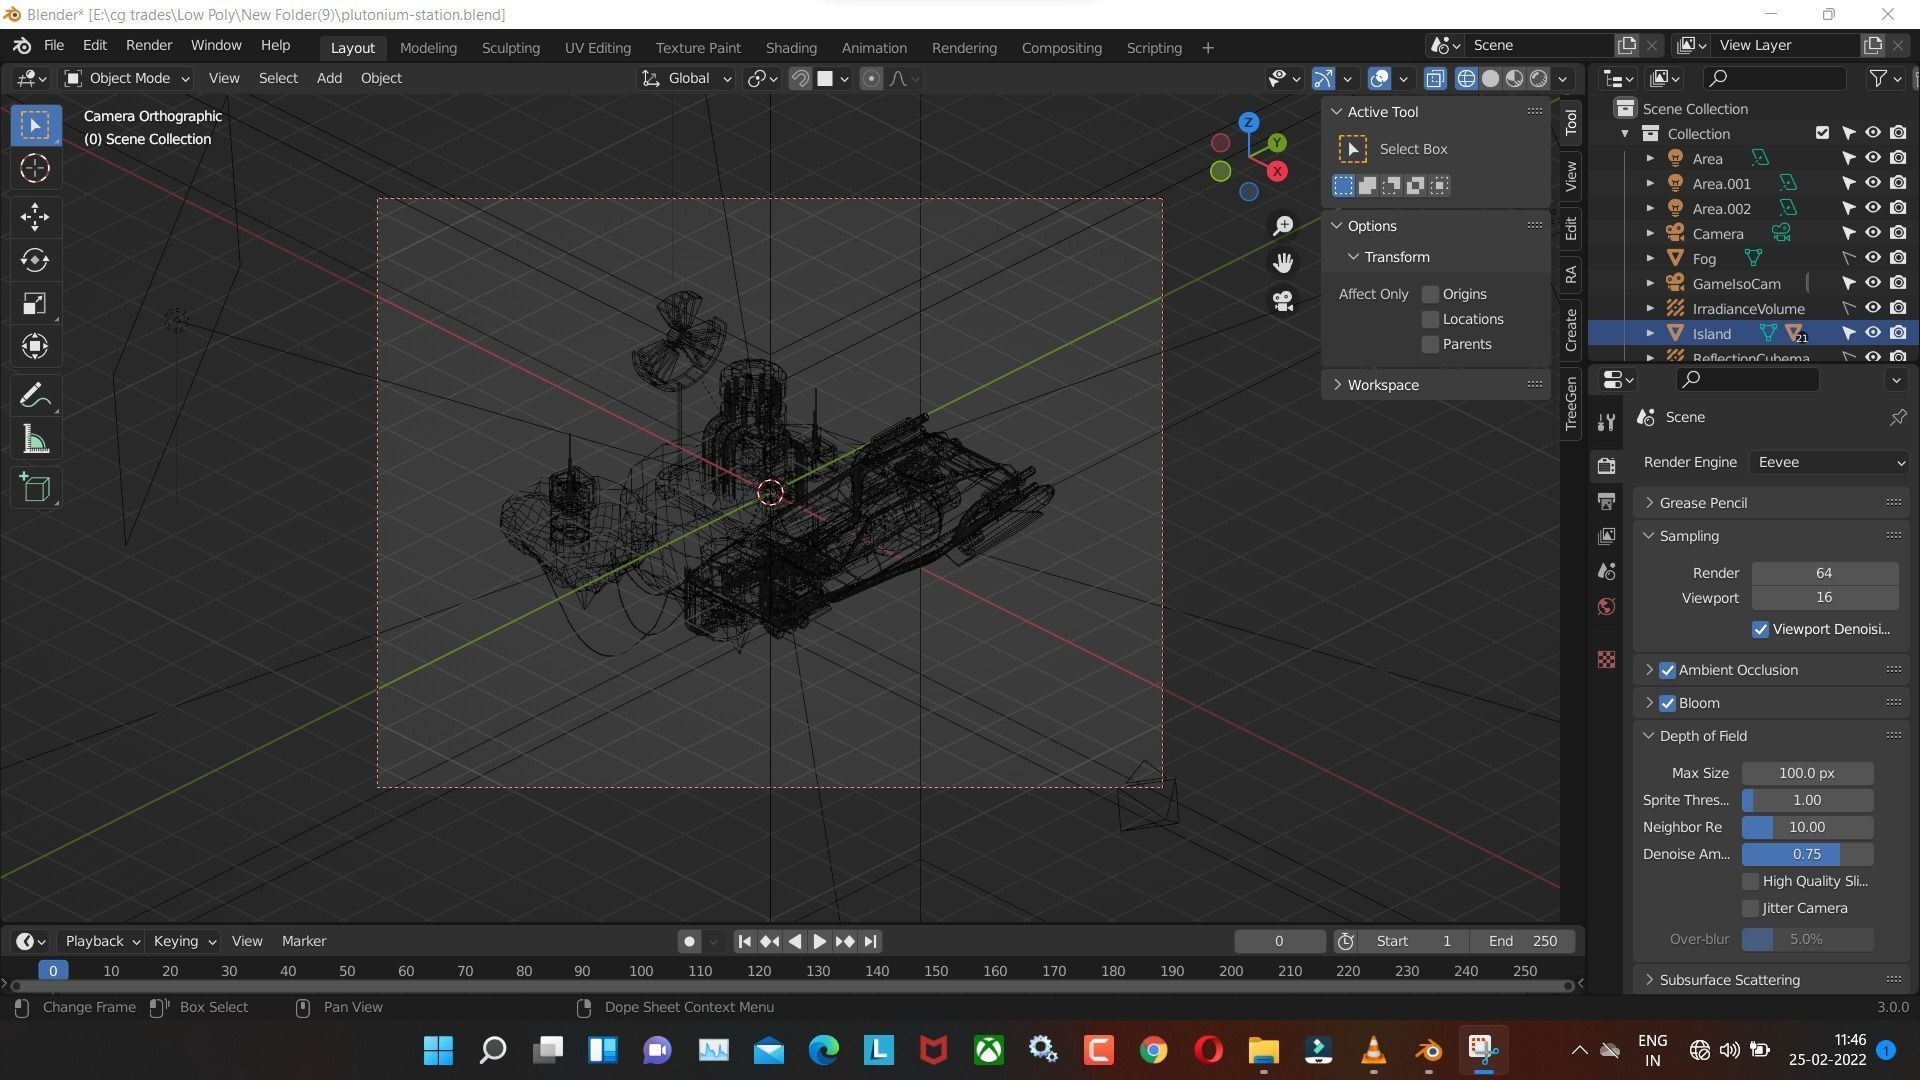The height and width of the screenshot is (1080, 1920).
Task: Select the Move tool in toolbar
Action: (35, 216)
